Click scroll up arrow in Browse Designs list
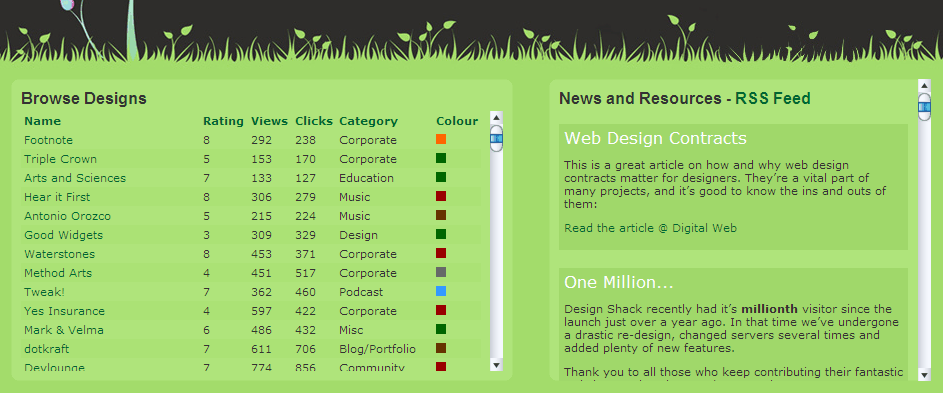Screen dimensions: 943x393 click(496, 118)
